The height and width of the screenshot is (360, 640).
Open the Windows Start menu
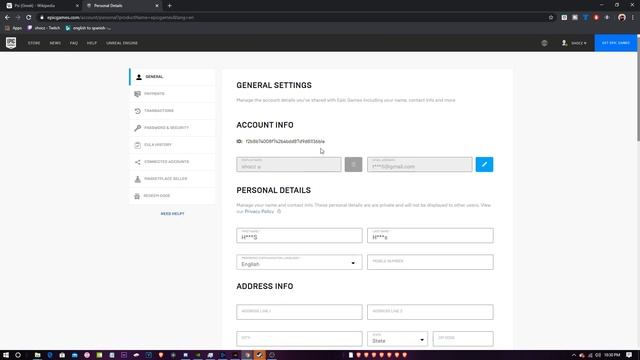coord(6,355)
